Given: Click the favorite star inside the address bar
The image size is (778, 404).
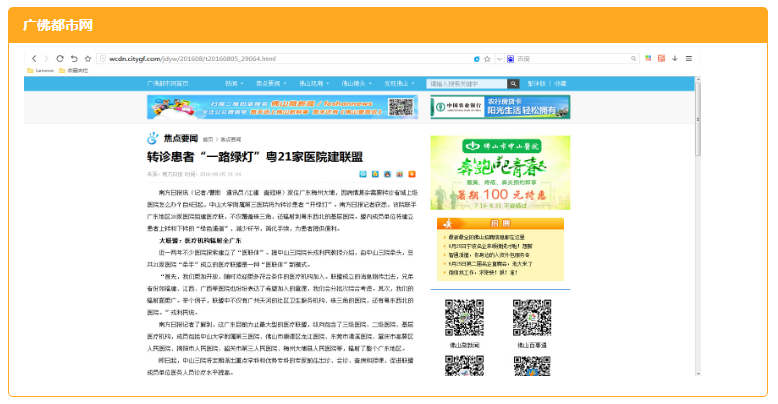Looking at the screenshot, I should point(487,59).
